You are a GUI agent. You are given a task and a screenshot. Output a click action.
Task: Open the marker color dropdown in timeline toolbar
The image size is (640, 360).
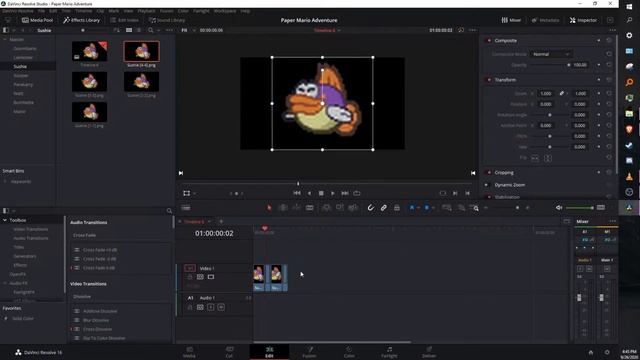click(x=433, y=208)
